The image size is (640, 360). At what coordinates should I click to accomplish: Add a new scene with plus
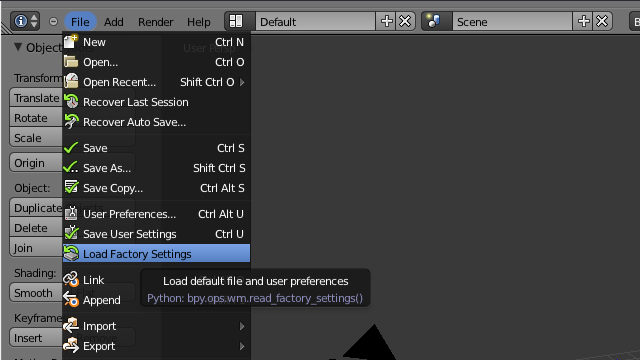[583, 21]
